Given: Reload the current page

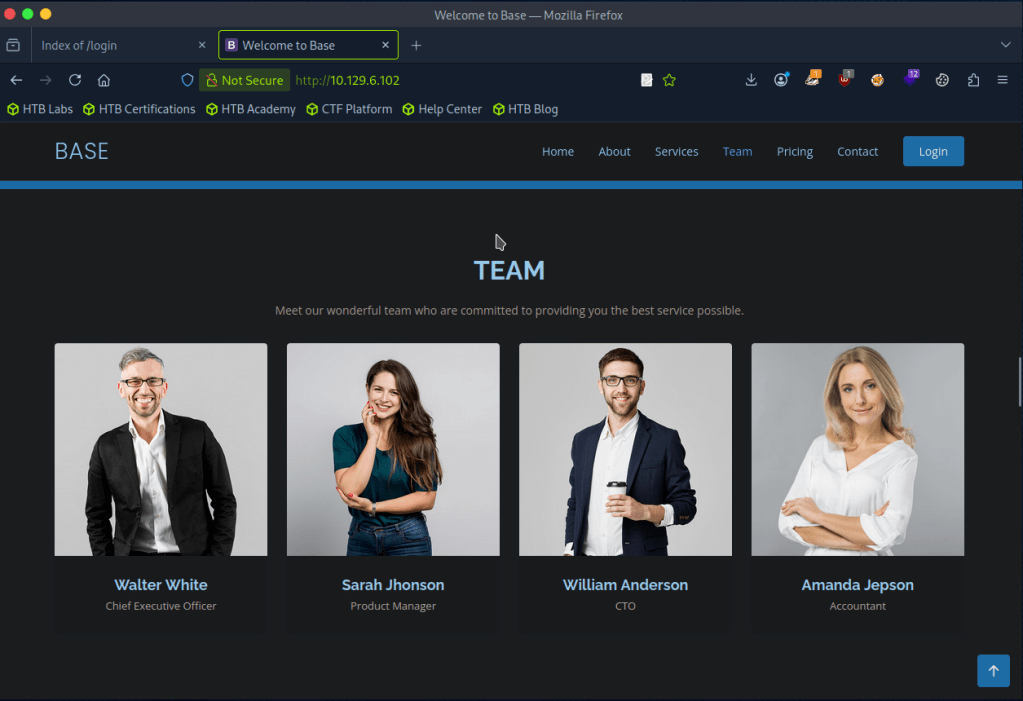Looking at the screenshot, I should click(75, 80).
